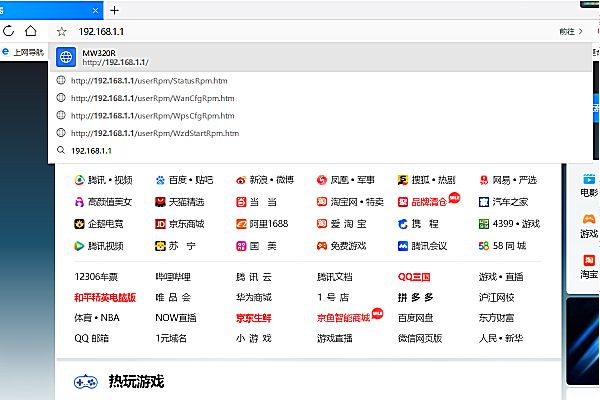Open the 体育·NBA link
600x400 pixels.
pyautogui.click(x=97, y=318)
